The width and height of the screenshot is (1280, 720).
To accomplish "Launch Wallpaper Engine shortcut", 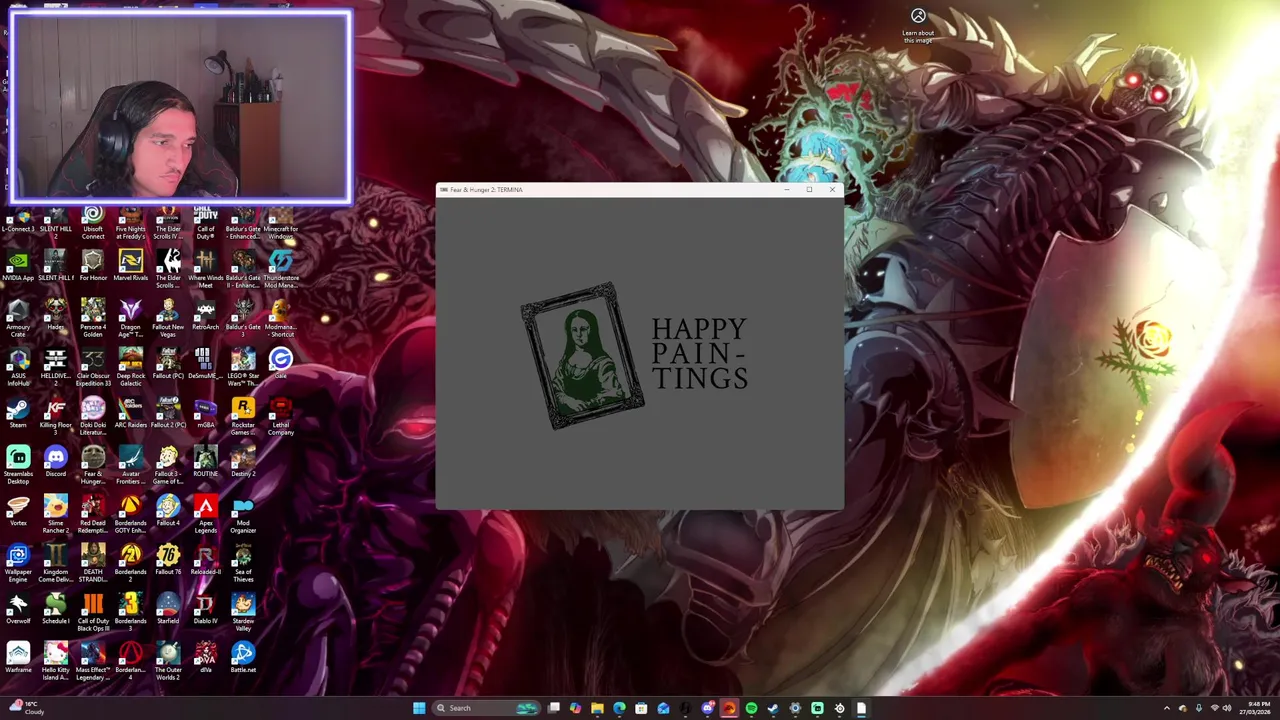I will pyautogui.click(x=18, y=561).
